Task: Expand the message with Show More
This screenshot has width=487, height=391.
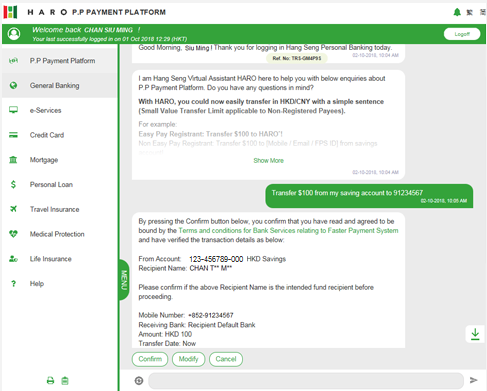Action: pos(268,161)
